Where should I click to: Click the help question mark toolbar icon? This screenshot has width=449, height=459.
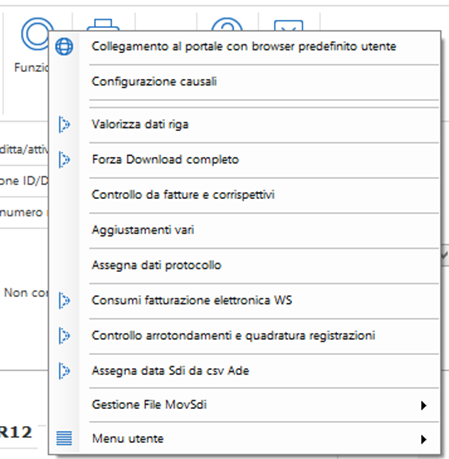227,25
